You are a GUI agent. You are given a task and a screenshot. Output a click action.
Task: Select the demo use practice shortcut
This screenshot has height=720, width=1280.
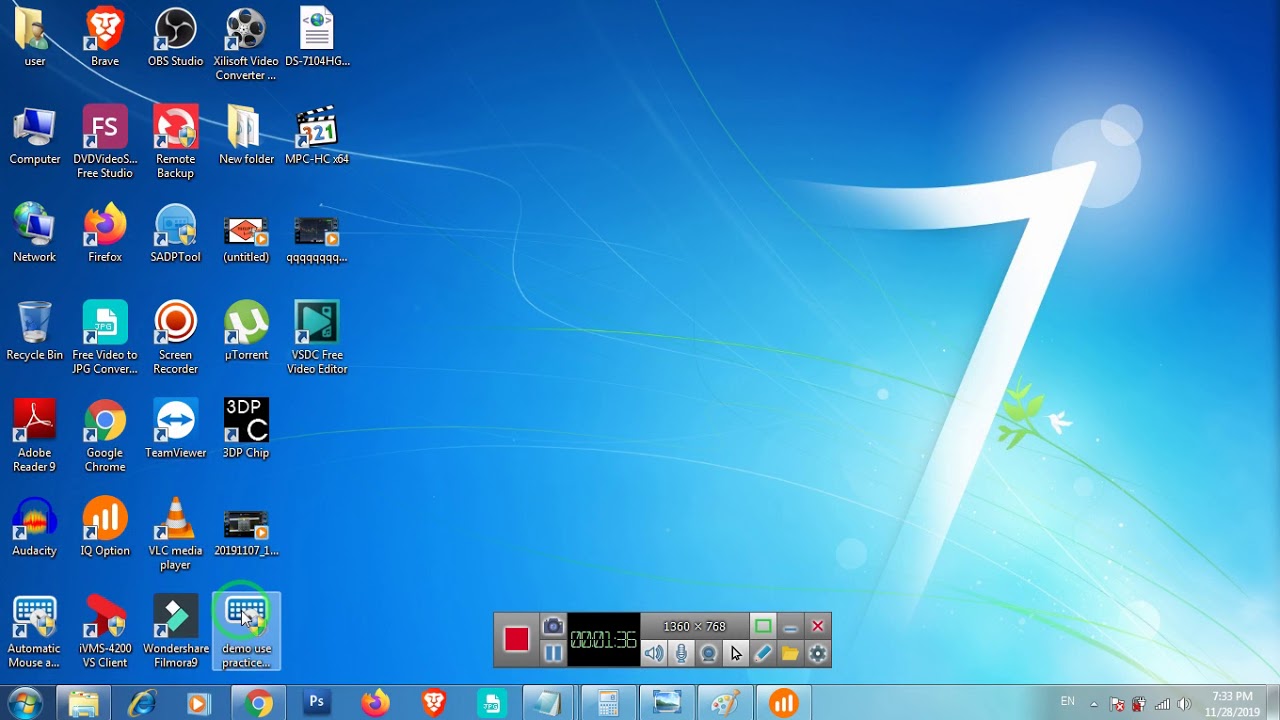[246, 632]
